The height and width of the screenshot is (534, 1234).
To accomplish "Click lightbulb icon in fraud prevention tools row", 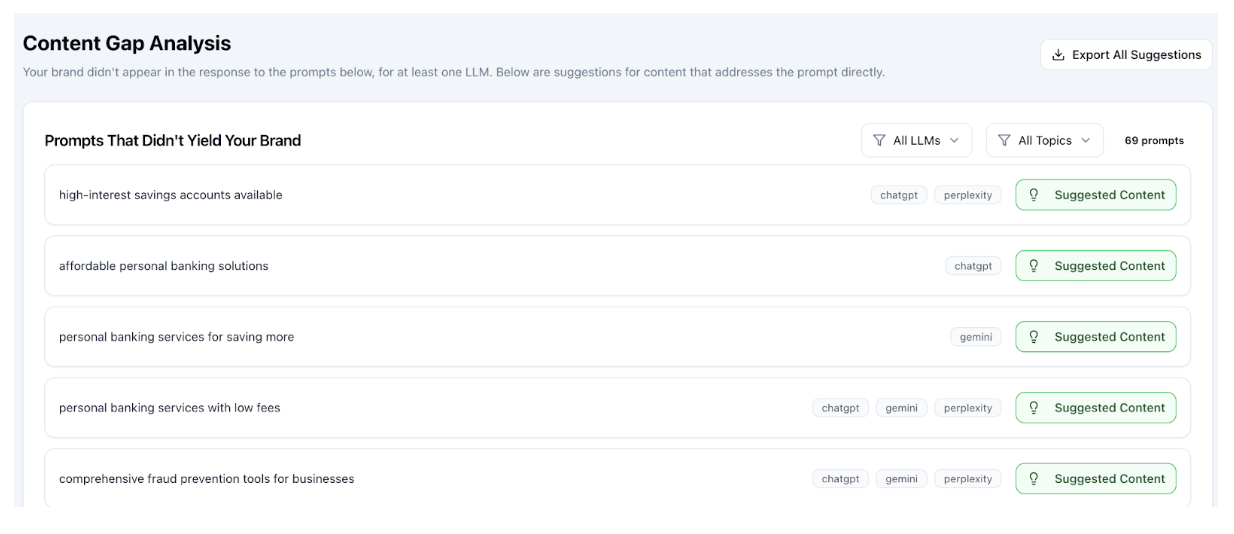I will [1034, 479].
